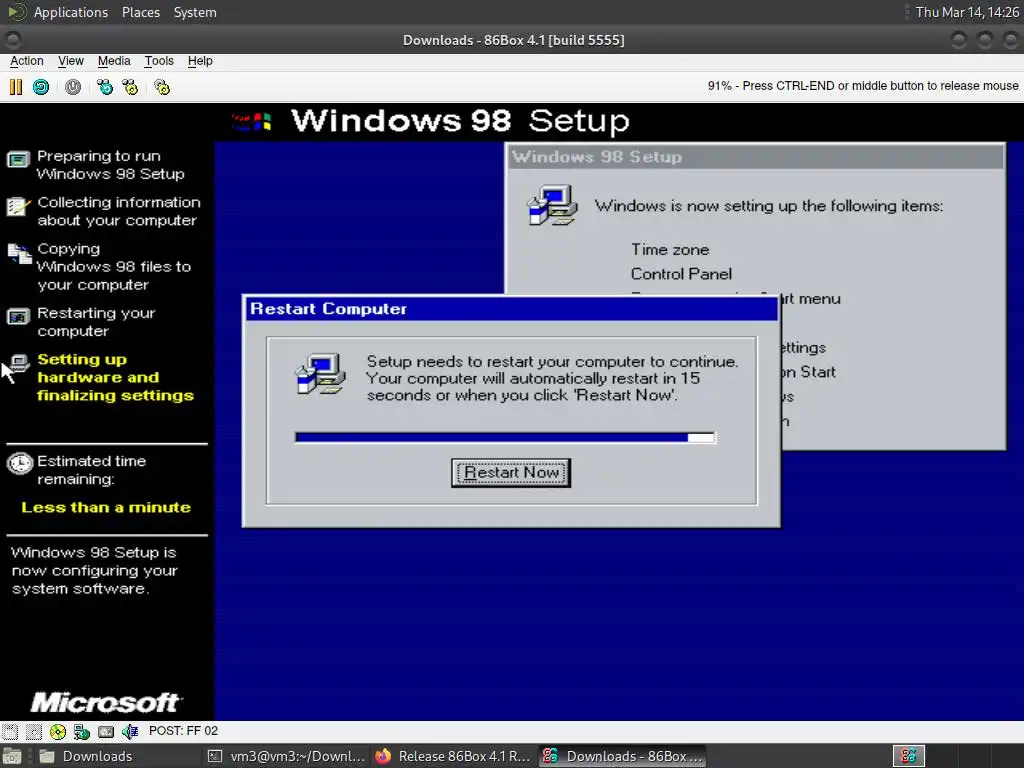Click the first floppy drive status icon
Screen dimensions: 1024x768
coord(10,731)
